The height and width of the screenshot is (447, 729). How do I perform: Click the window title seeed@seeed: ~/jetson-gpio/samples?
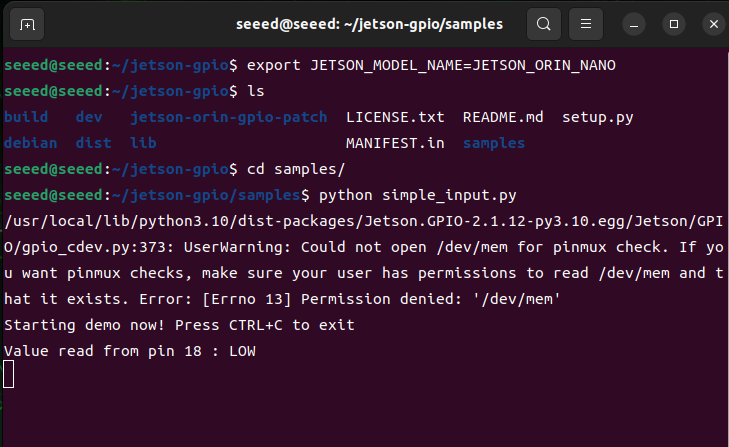click(369, 24)
